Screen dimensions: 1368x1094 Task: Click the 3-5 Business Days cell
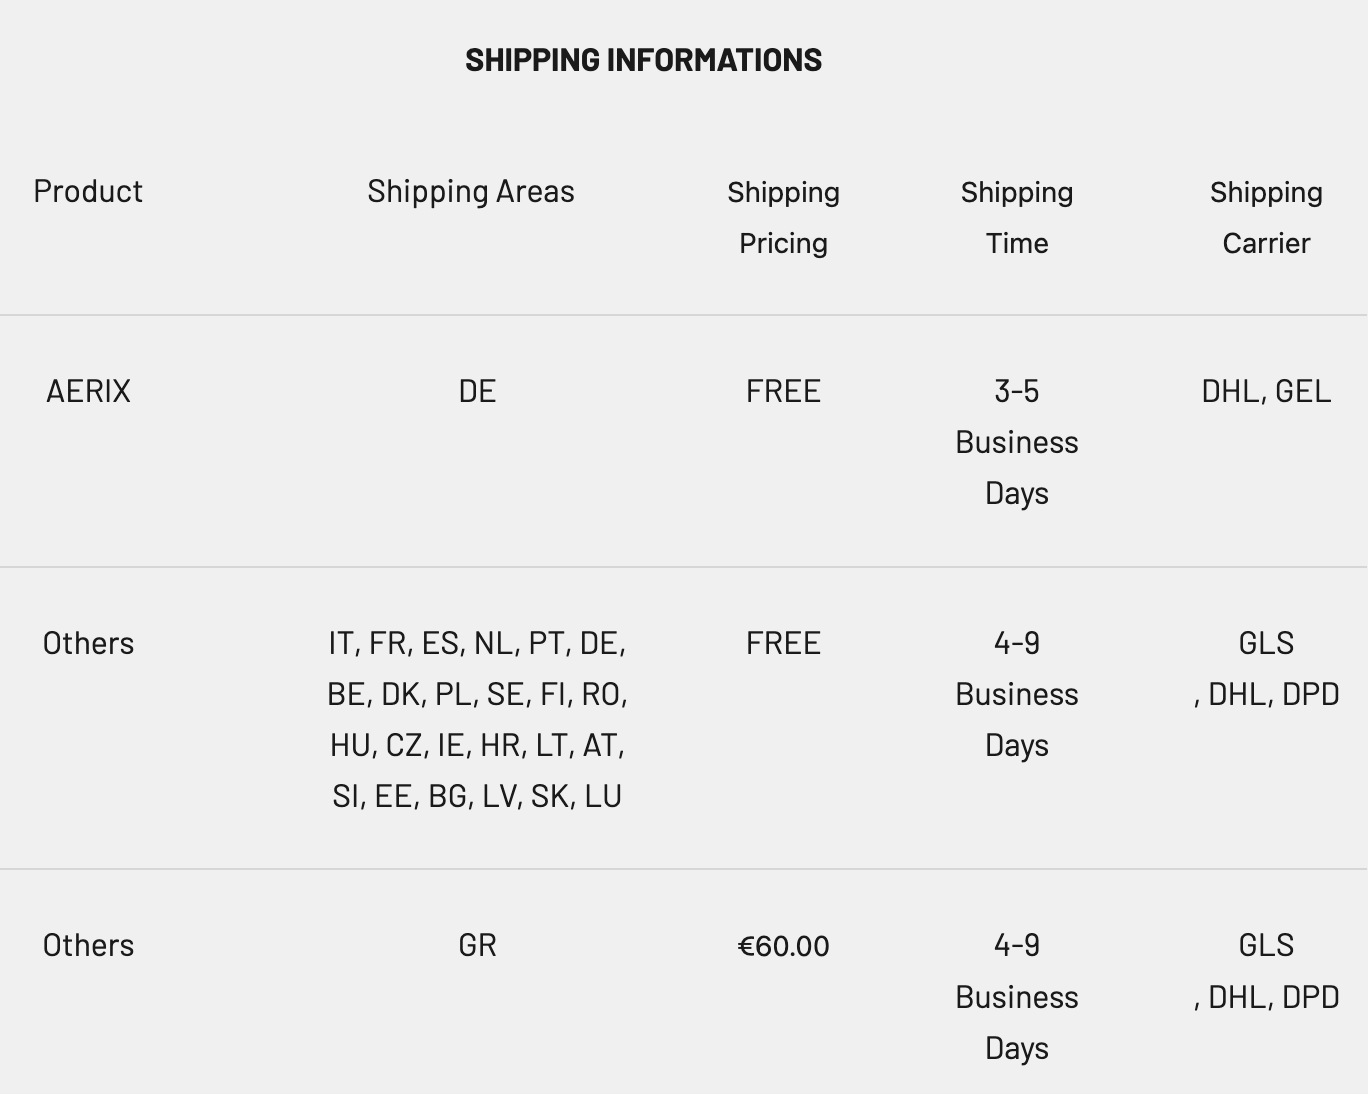tap(1017, 442)
